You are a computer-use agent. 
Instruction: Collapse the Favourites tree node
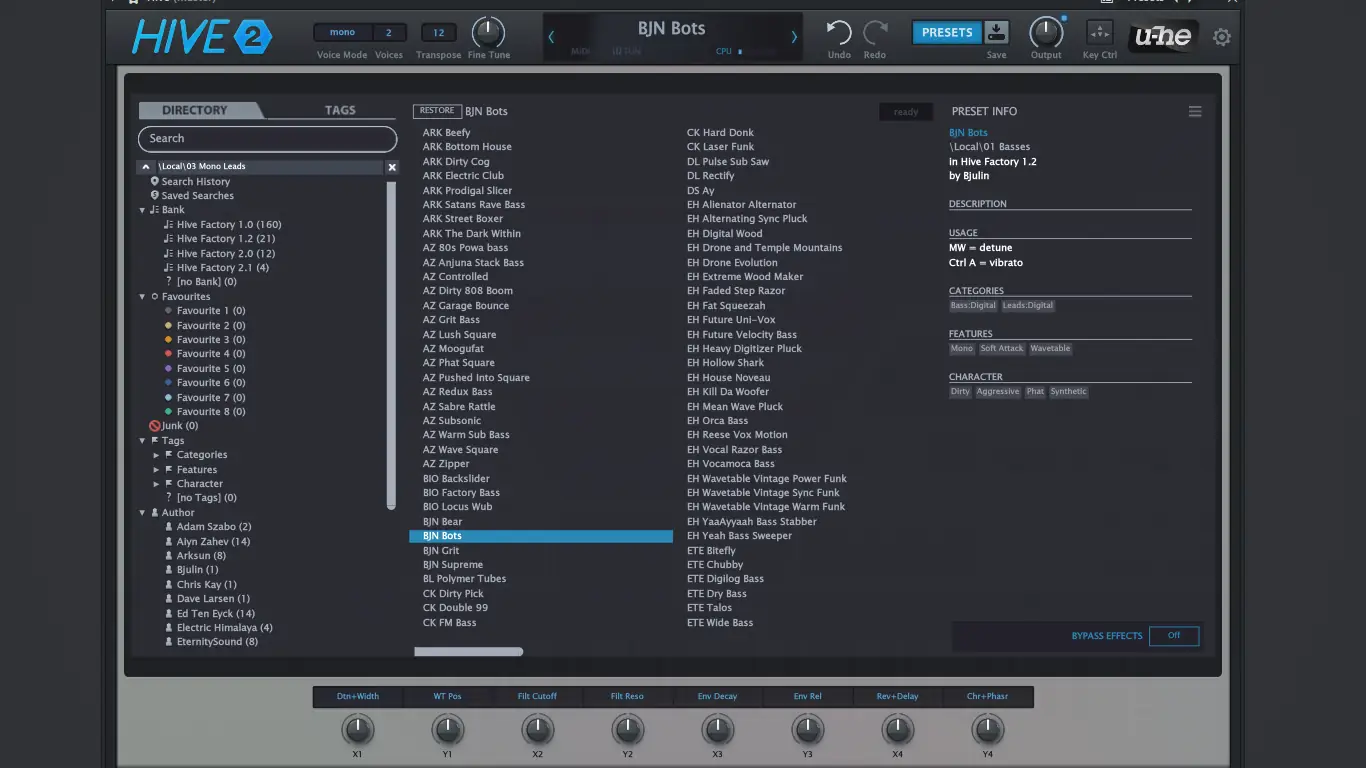click(x=142, y=297)
